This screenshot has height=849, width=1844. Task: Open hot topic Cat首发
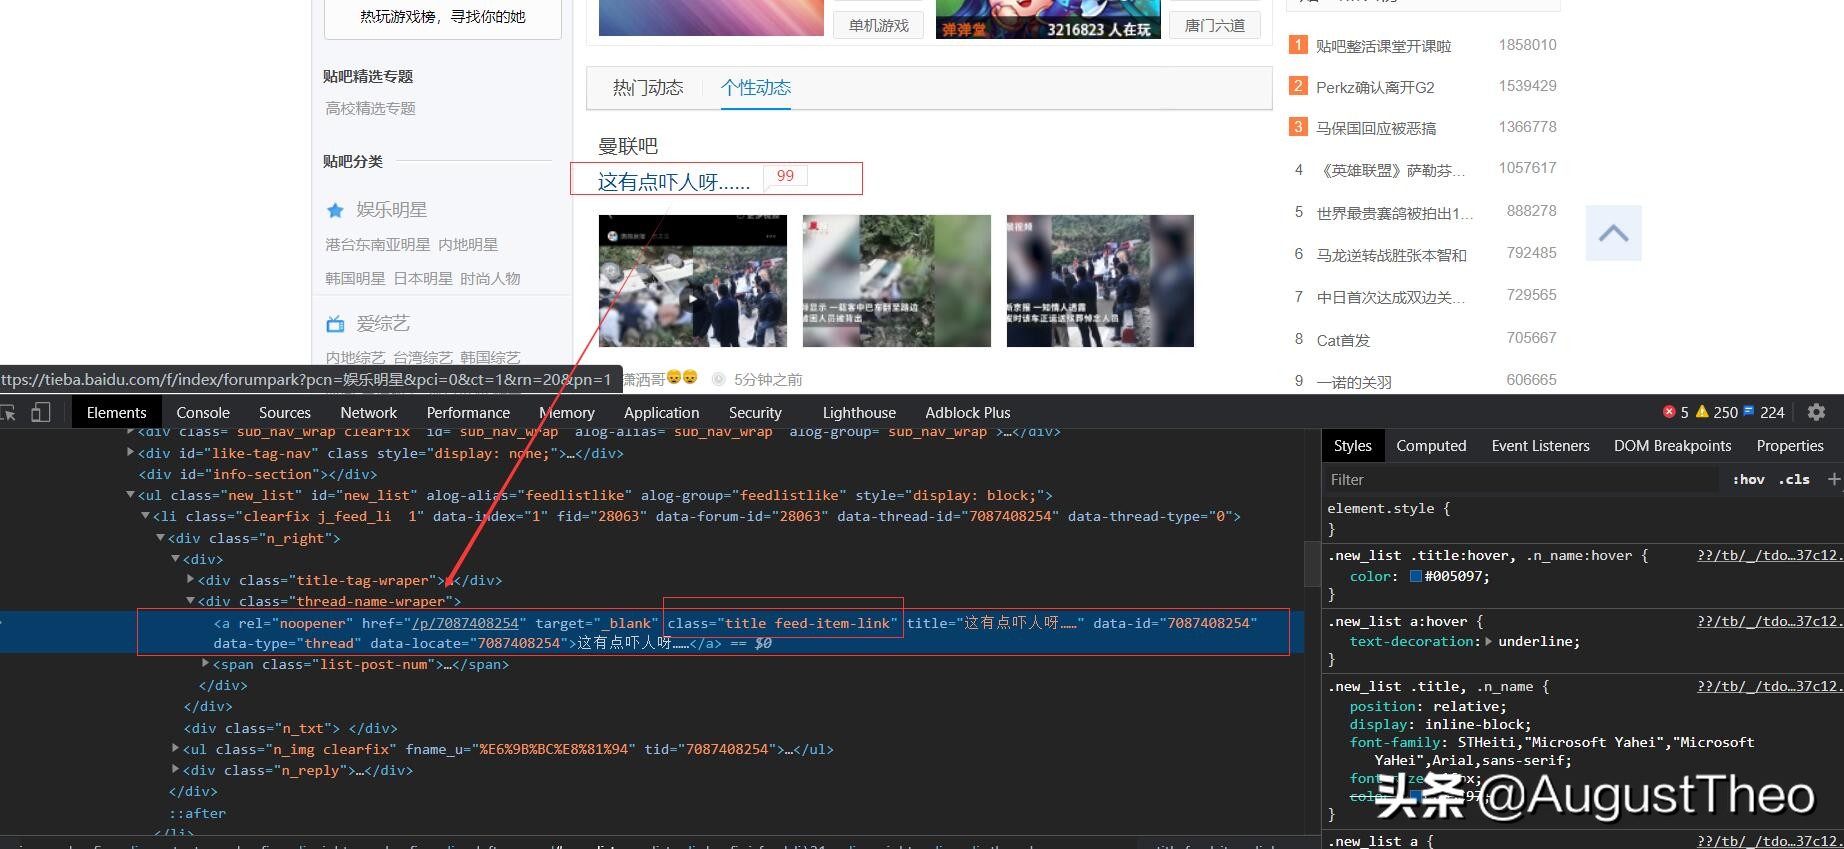click(1343, 340)
